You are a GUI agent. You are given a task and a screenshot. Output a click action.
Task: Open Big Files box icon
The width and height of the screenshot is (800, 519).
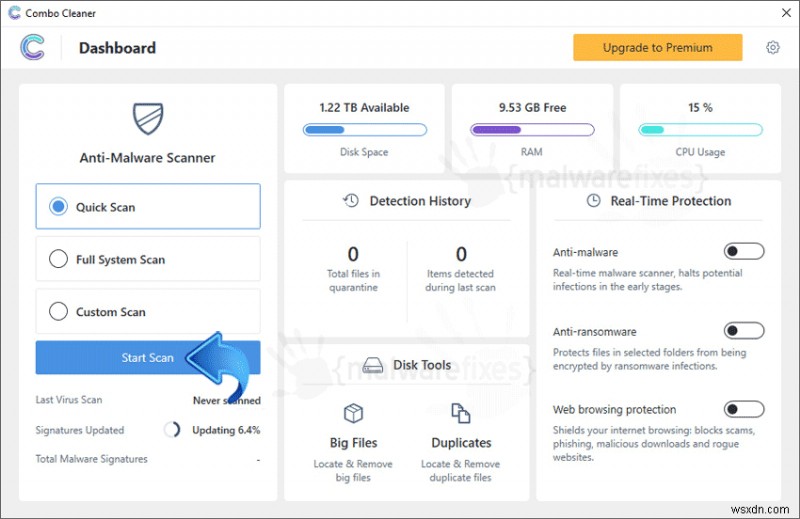click(x=353, y=413)
